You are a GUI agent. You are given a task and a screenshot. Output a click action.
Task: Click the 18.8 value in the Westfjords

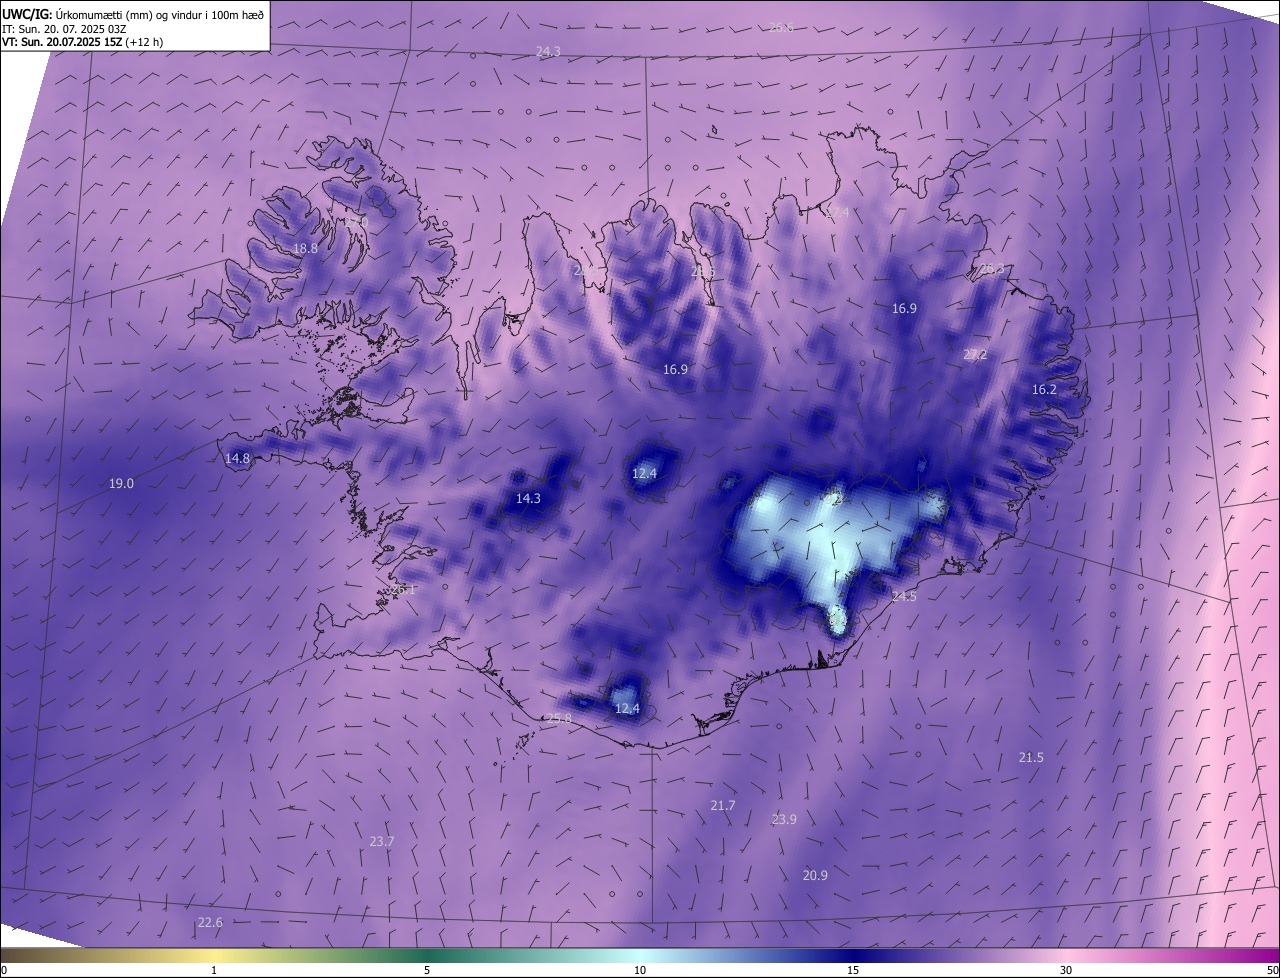(305, 248)
